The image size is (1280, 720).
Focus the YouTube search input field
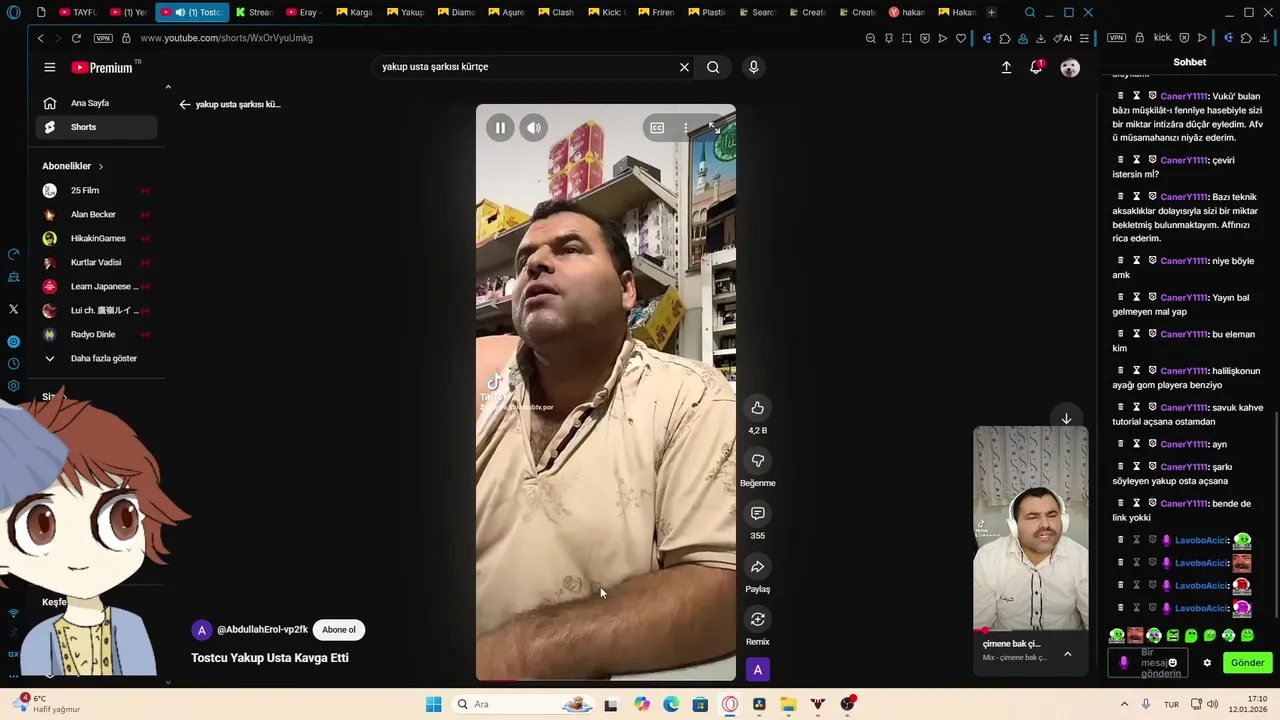click(x=526, y=67)
